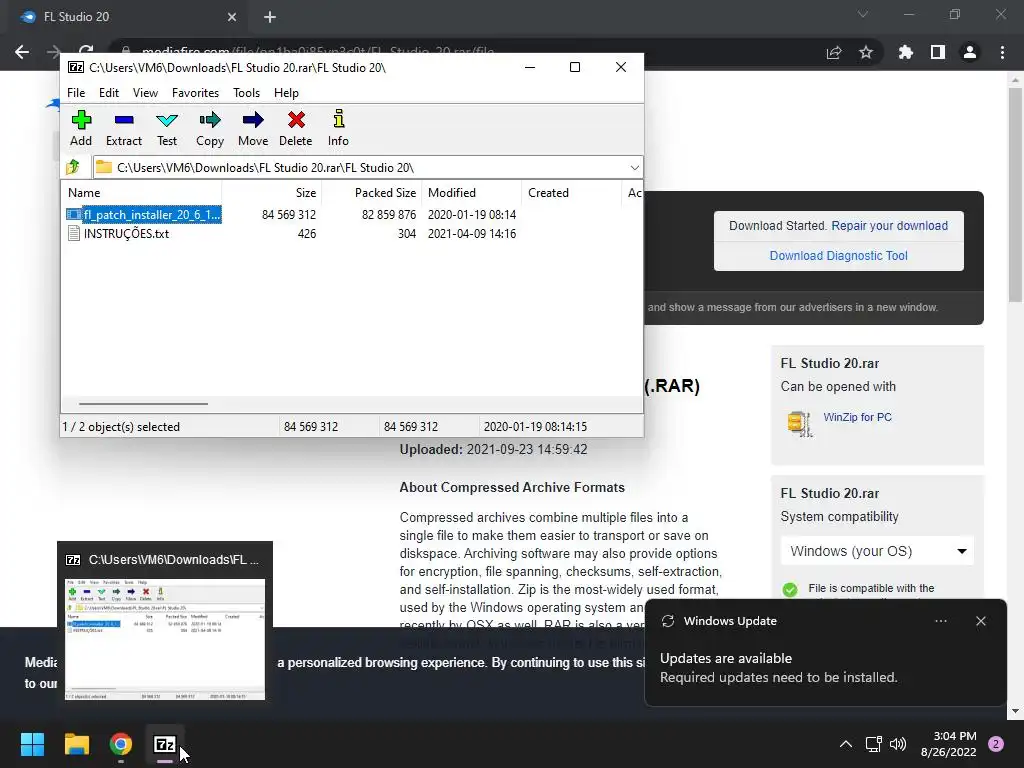The image size is (1024, 768).
Task: Open WinZip for PC link
Action: (857, 417)
